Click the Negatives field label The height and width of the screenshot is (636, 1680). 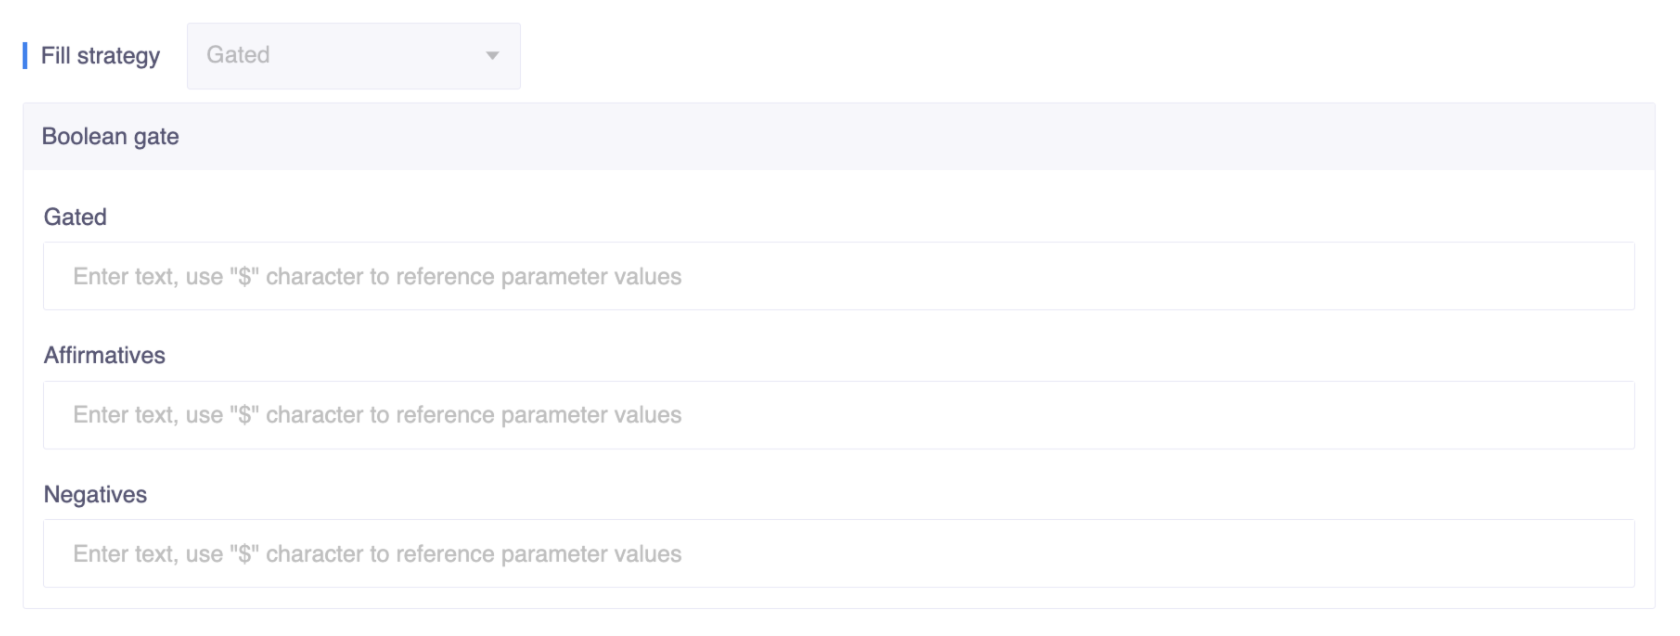pos(95,495)
